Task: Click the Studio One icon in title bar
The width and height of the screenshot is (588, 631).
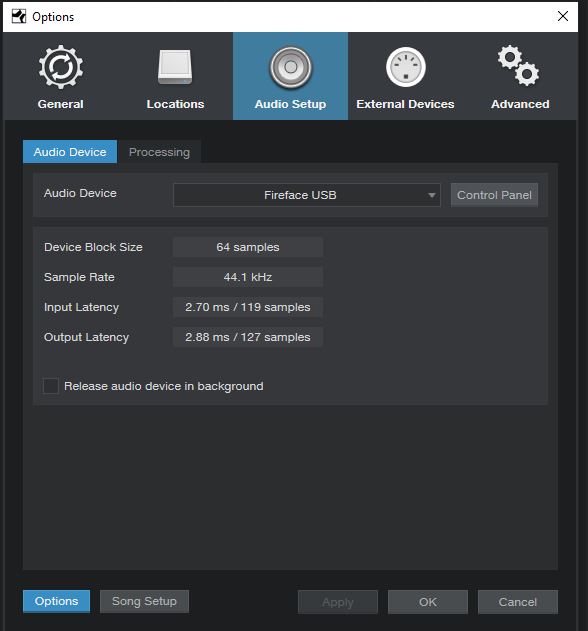Action: [x=19, y=16]
